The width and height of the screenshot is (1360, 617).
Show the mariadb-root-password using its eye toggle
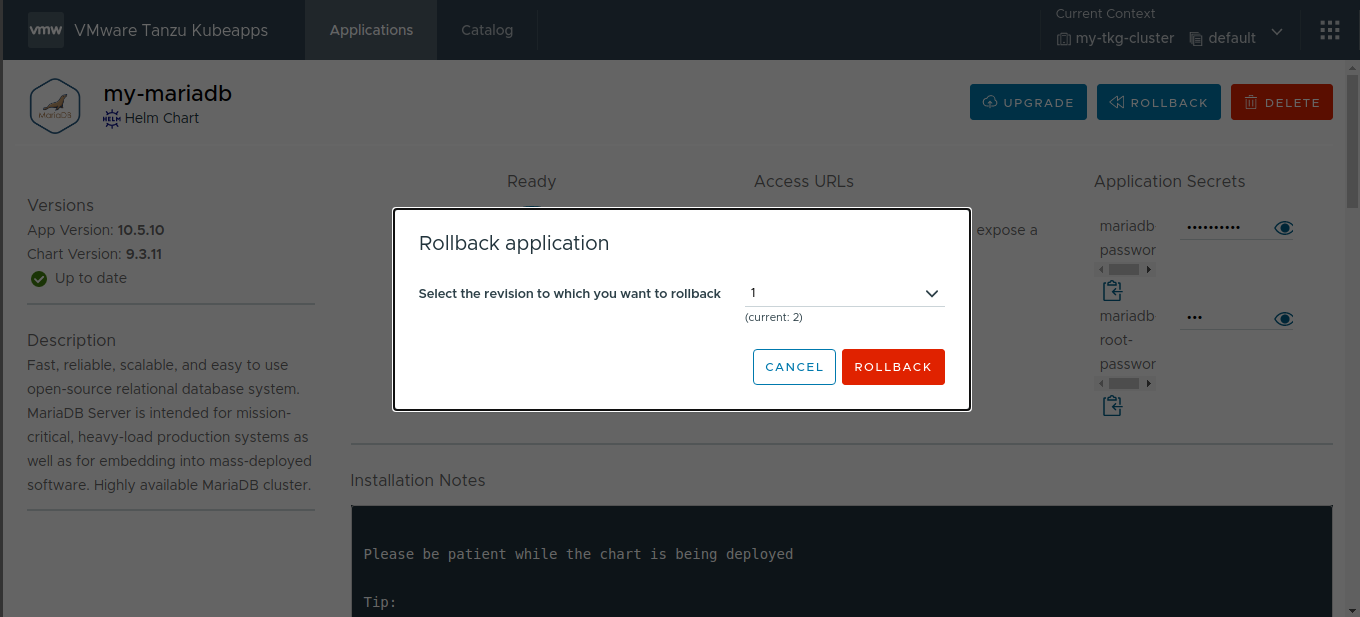point(1283,319)
